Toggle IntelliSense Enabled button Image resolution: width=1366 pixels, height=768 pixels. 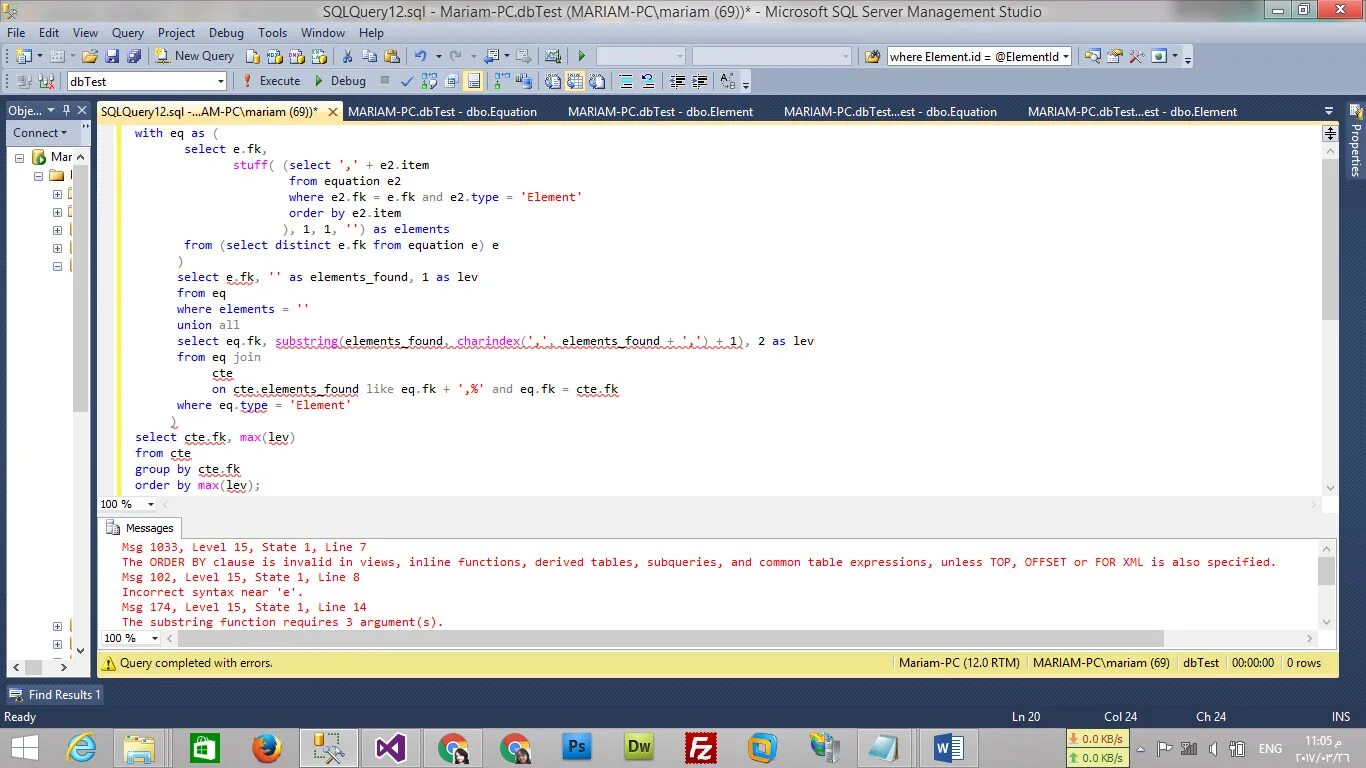473,81
